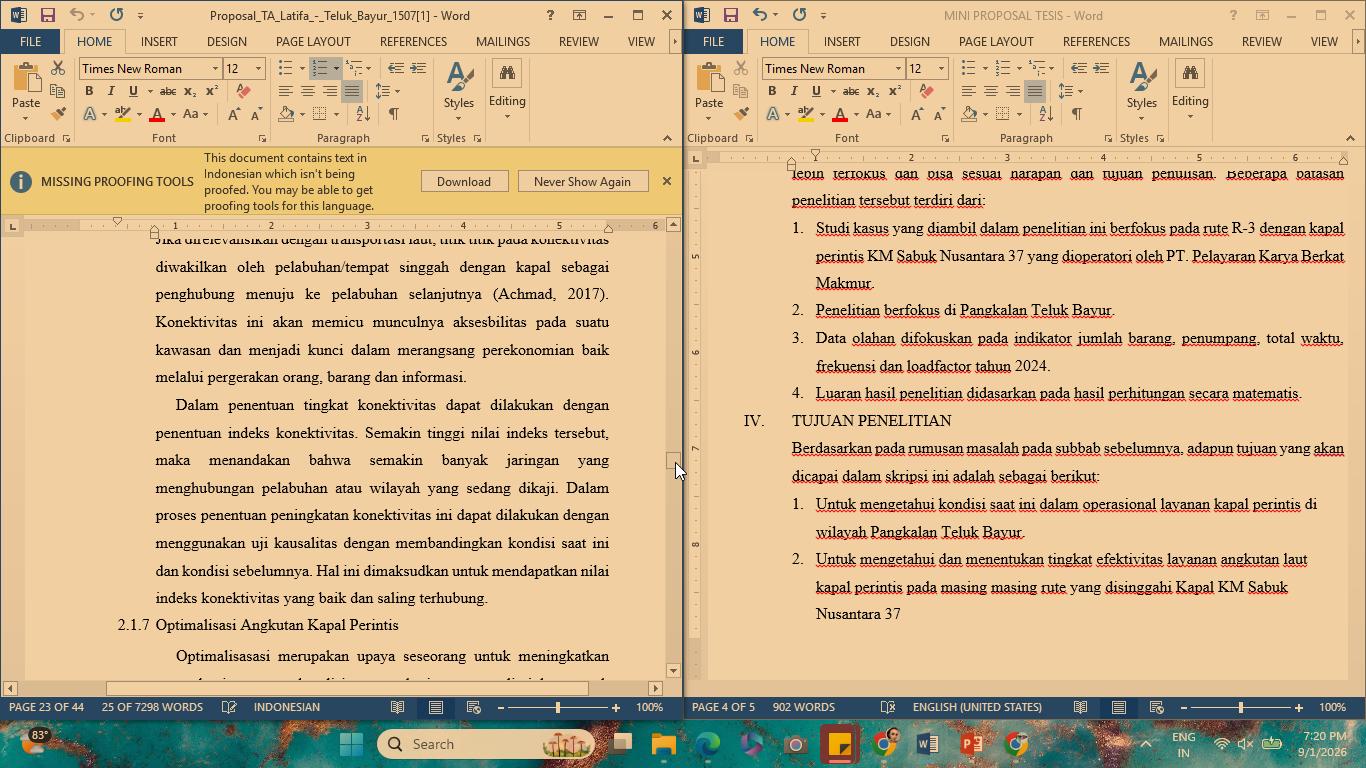This screenshot has height=768, width=1366.
Task: Click Never Show Again button
Action: [x=582, y=181]
